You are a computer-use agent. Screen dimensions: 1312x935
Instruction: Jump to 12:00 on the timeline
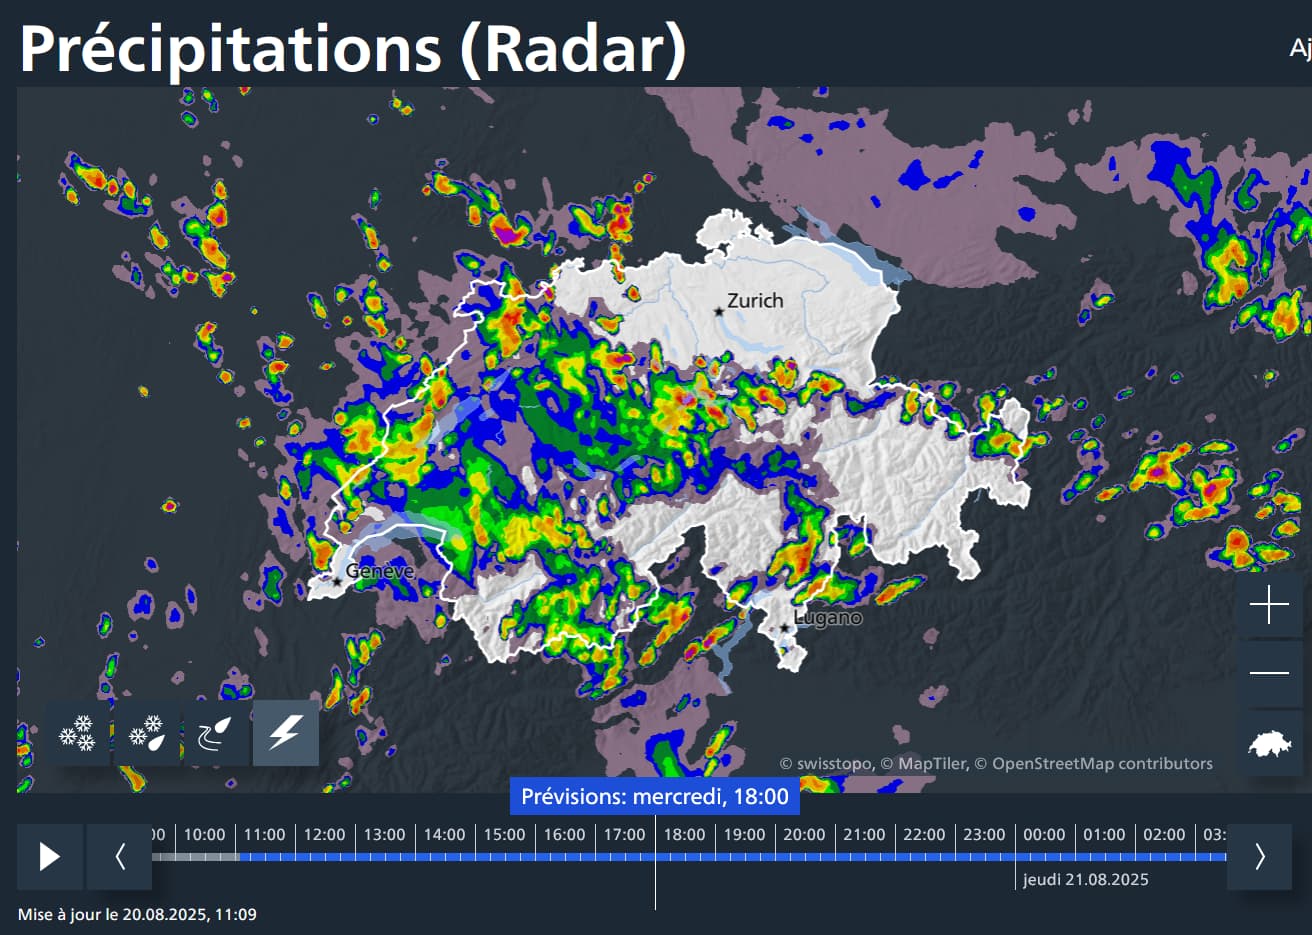point(324,835)
